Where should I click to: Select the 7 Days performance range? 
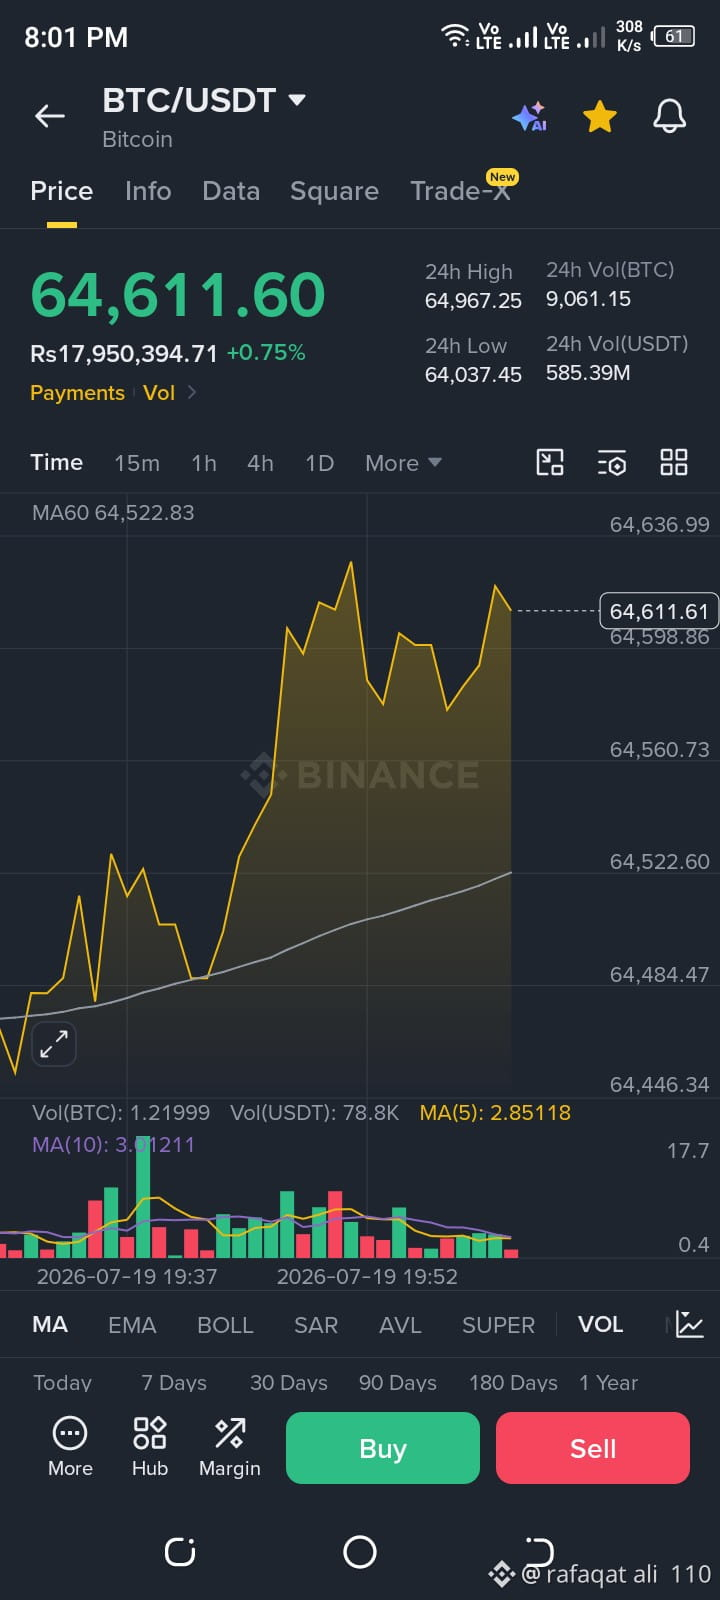point(174,1383)
